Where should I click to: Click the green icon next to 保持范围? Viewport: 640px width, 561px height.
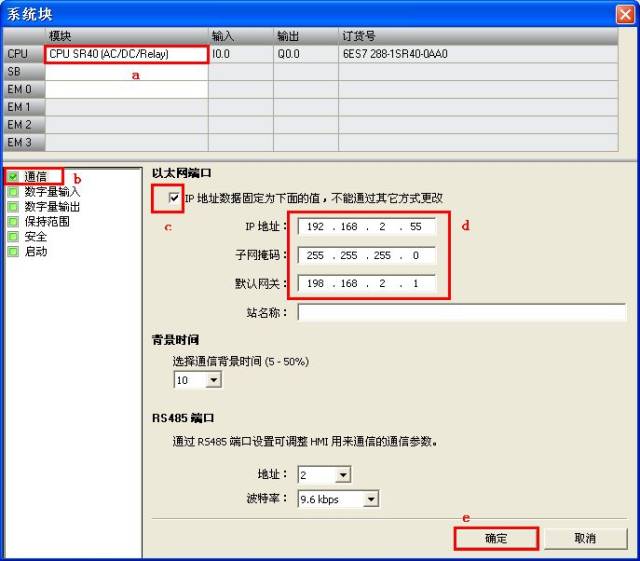click(x=12, y=221)
